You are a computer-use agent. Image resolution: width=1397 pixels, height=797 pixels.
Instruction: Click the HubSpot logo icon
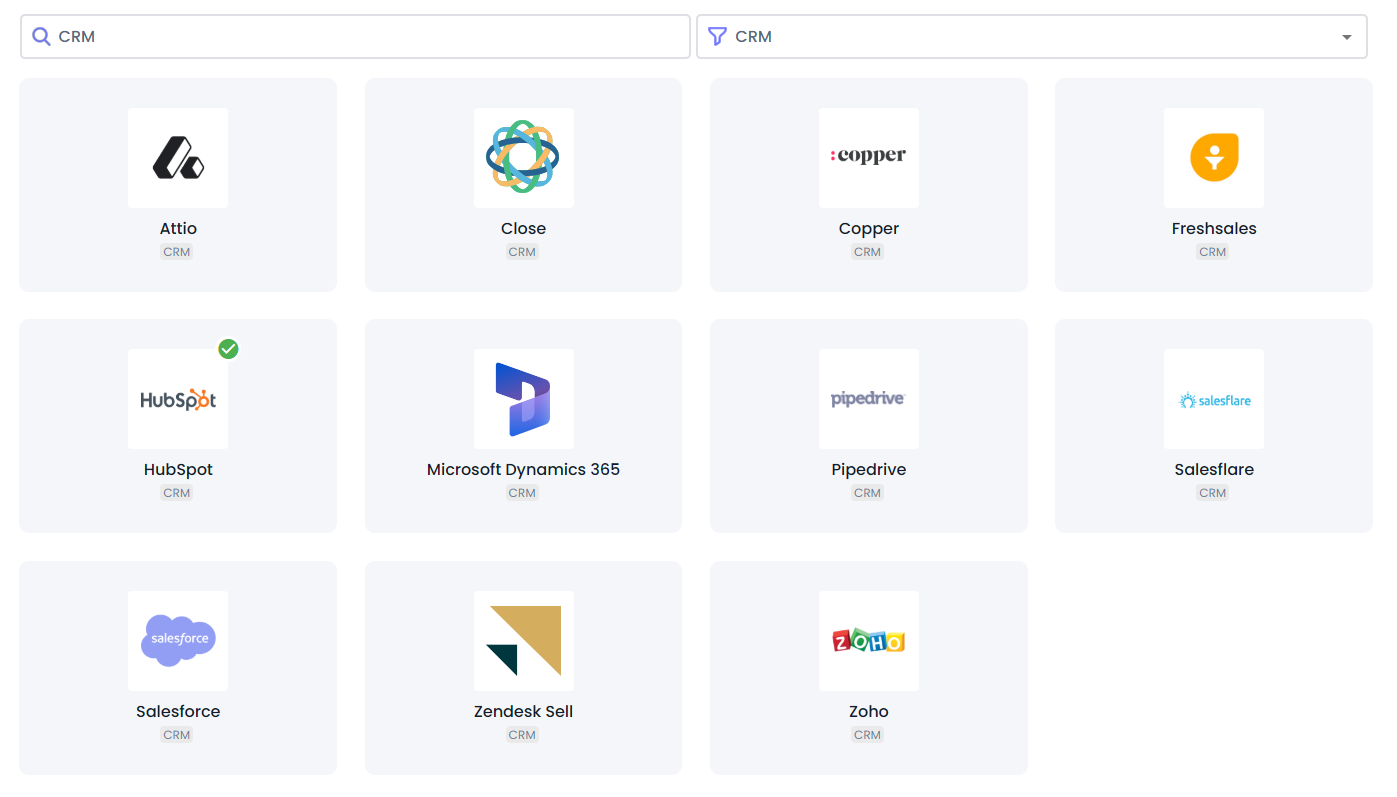click(x=178, y=399)
